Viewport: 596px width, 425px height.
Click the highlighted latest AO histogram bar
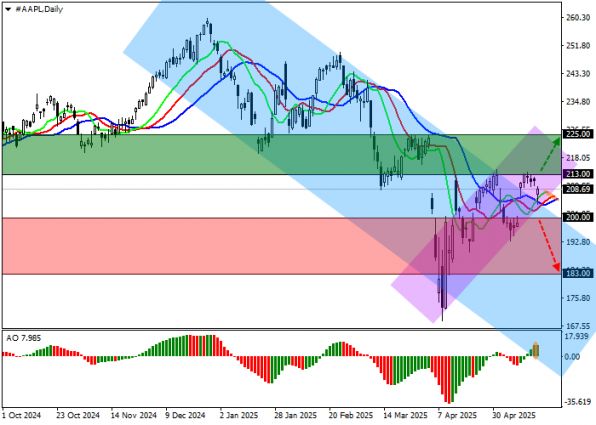536,350
